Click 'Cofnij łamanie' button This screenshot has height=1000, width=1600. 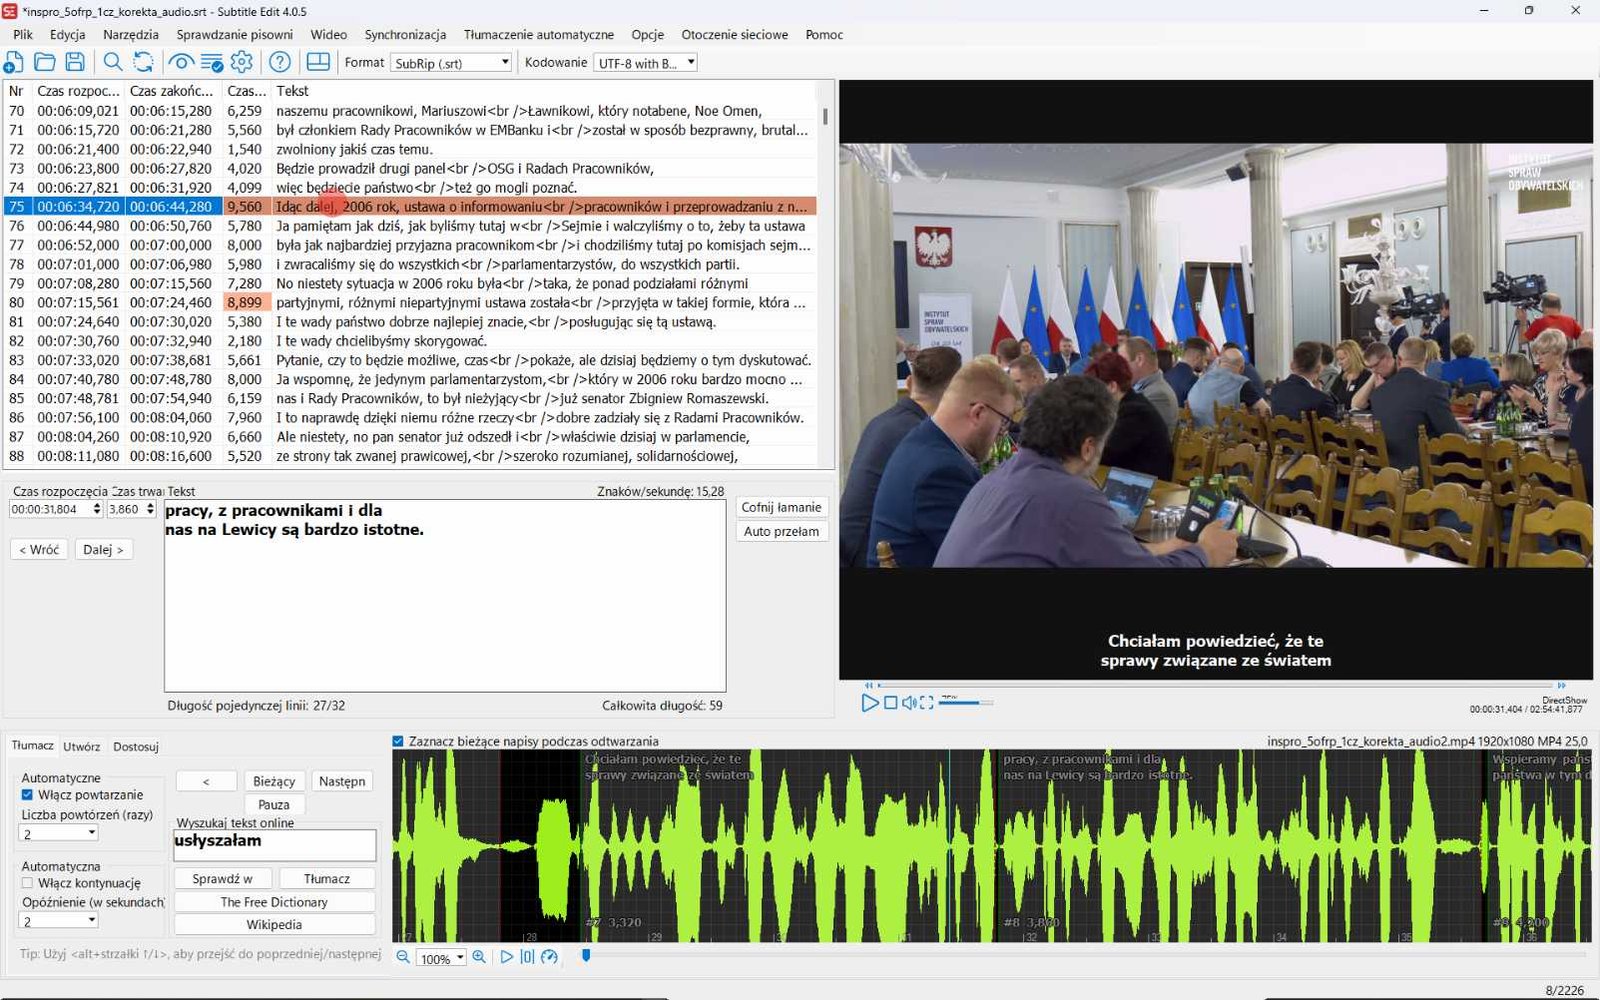(781, 507)
